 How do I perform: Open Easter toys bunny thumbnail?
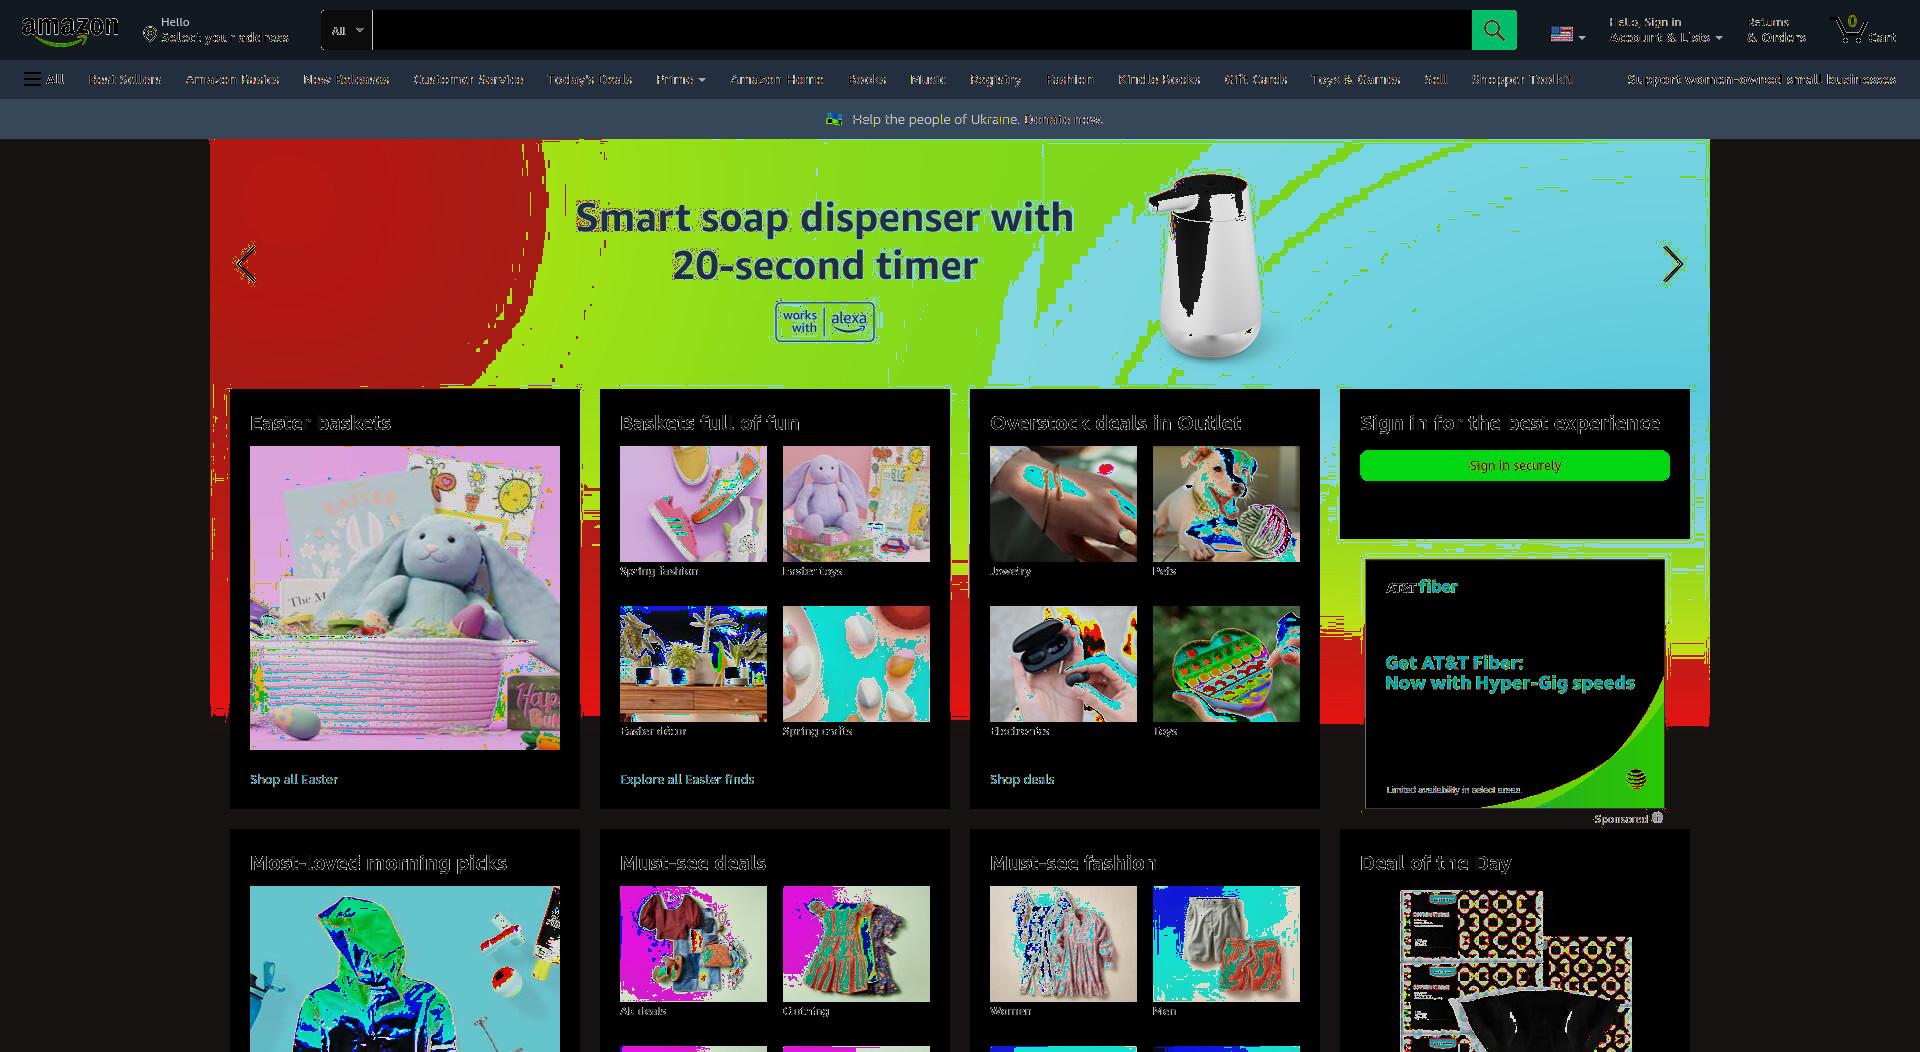coord(856,504)
